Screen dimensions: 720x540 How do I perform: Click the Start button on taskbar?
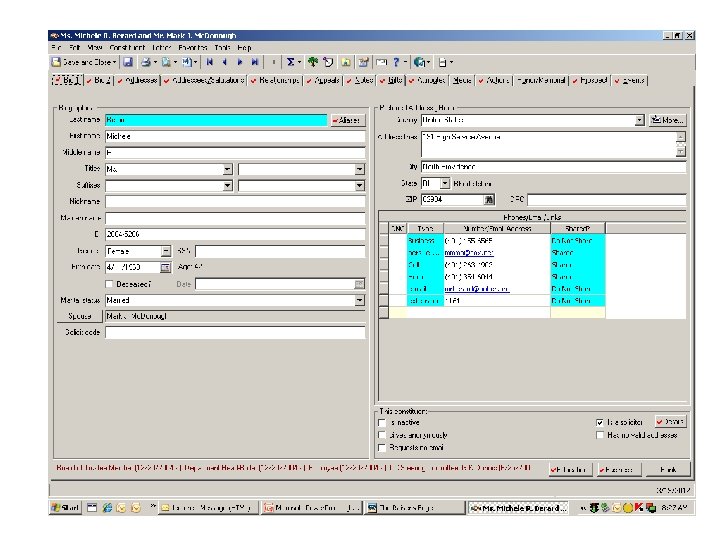click(x=66, y=507)
